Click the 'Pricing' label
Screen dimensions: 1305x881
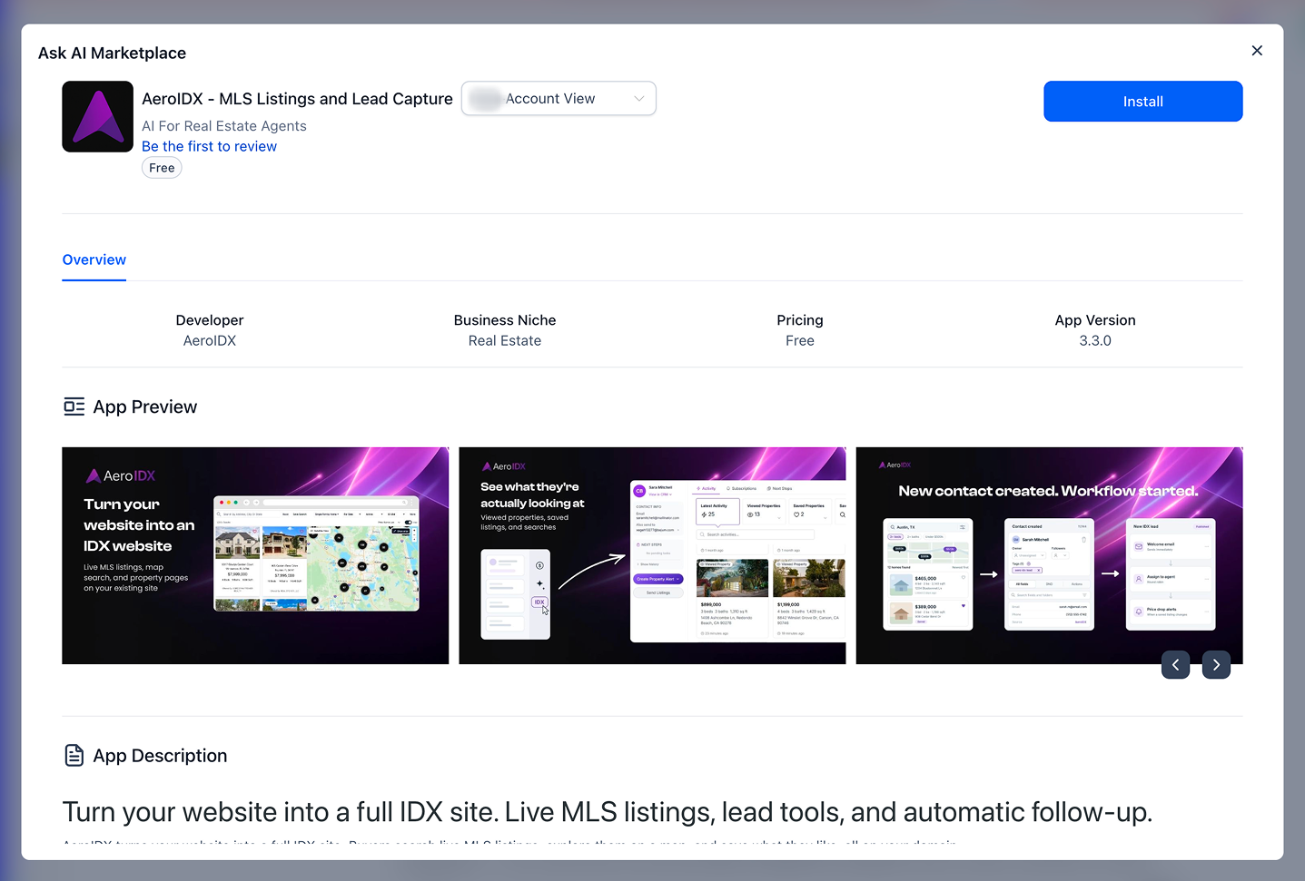(800, 320)
